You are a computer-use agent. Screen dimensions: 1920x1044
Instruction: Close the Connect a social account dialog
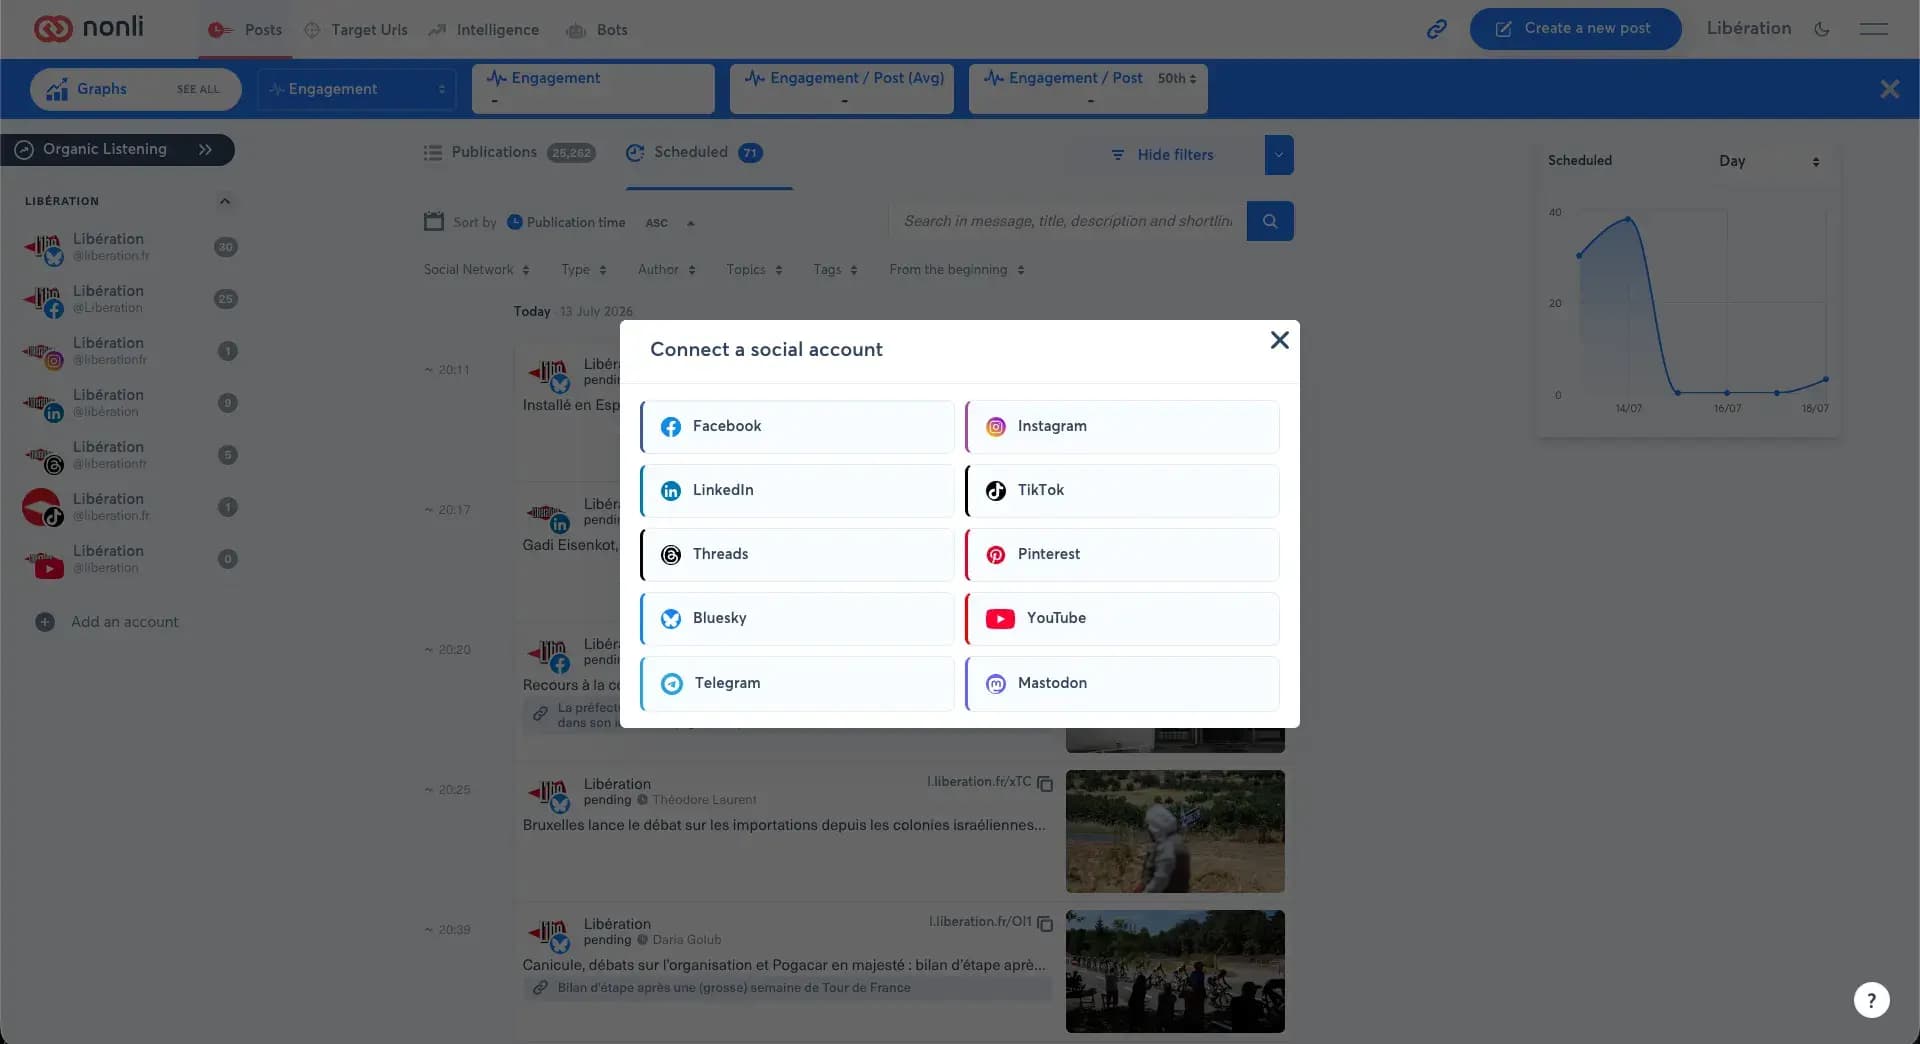pyautogui.click(x=1279, y=341)
